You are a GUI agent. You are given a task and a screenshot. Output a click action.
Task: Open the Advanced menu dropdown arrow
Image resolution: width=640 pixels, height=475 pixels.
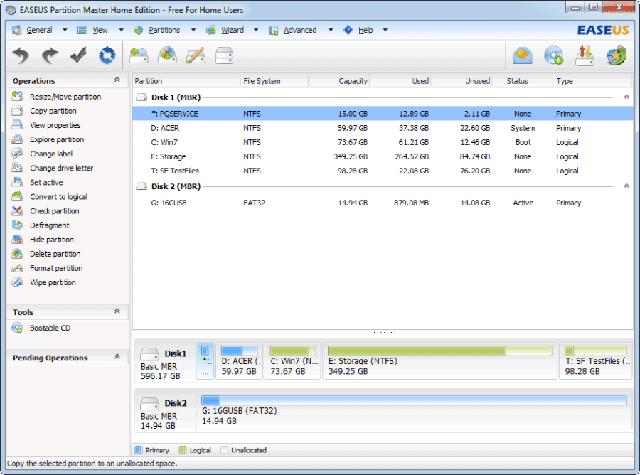(331, 30)
